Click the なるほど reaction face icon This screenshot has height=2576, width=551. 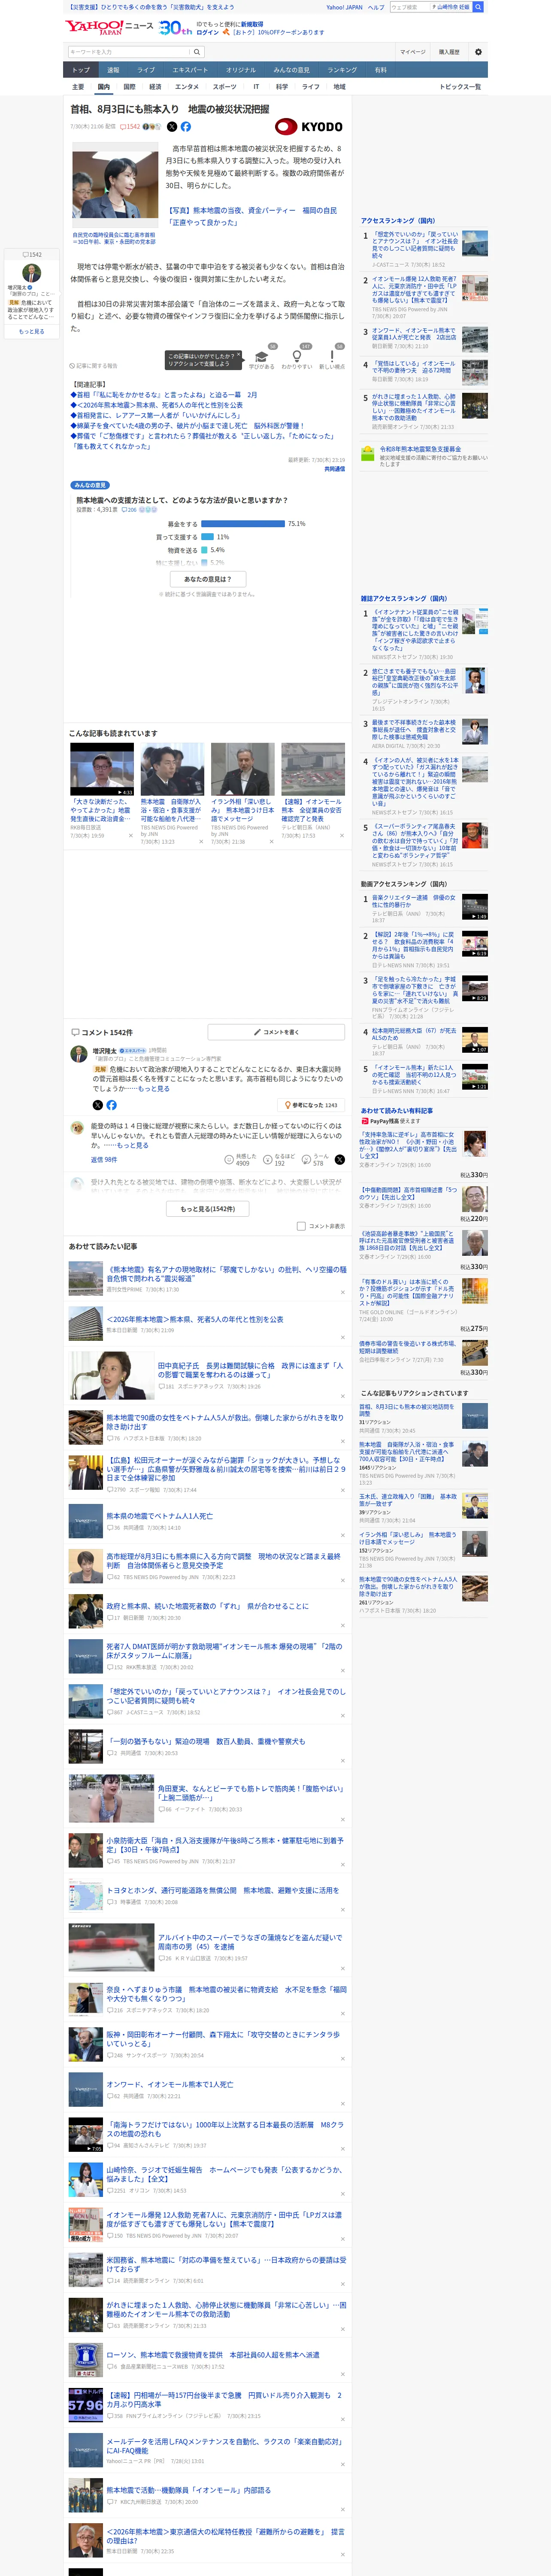268,1160
